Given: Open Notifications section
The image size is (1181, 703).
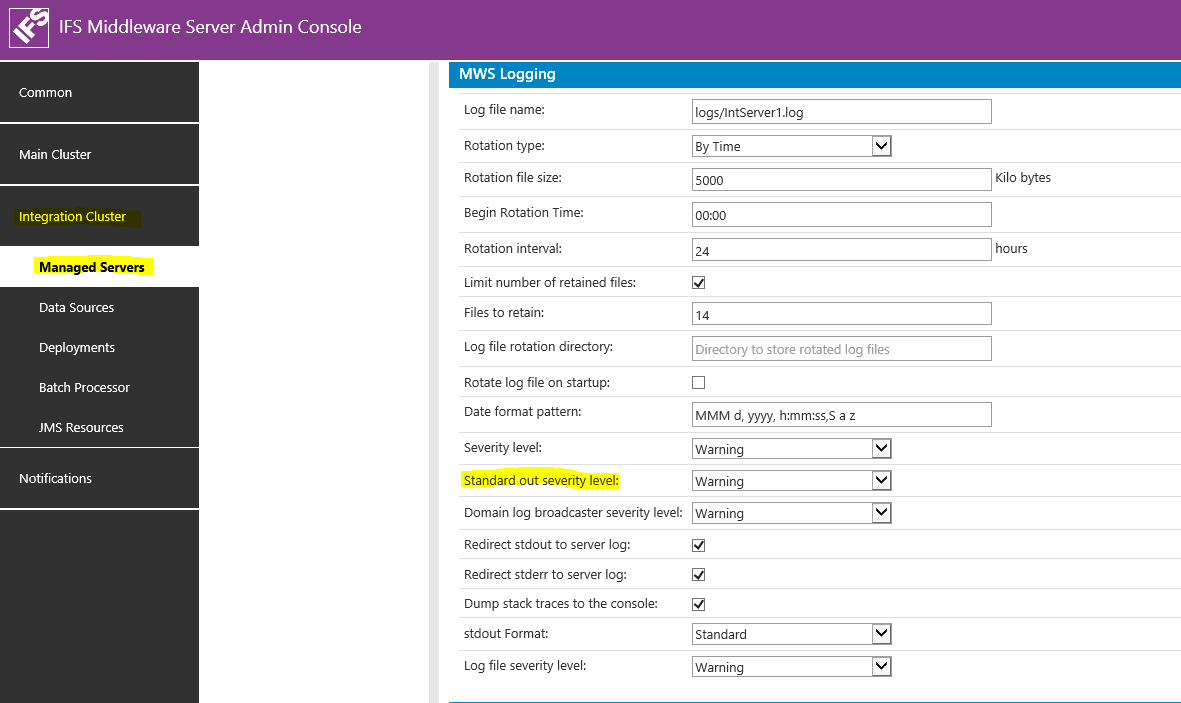Looking at the screenshot, I should tap(99, 478).
